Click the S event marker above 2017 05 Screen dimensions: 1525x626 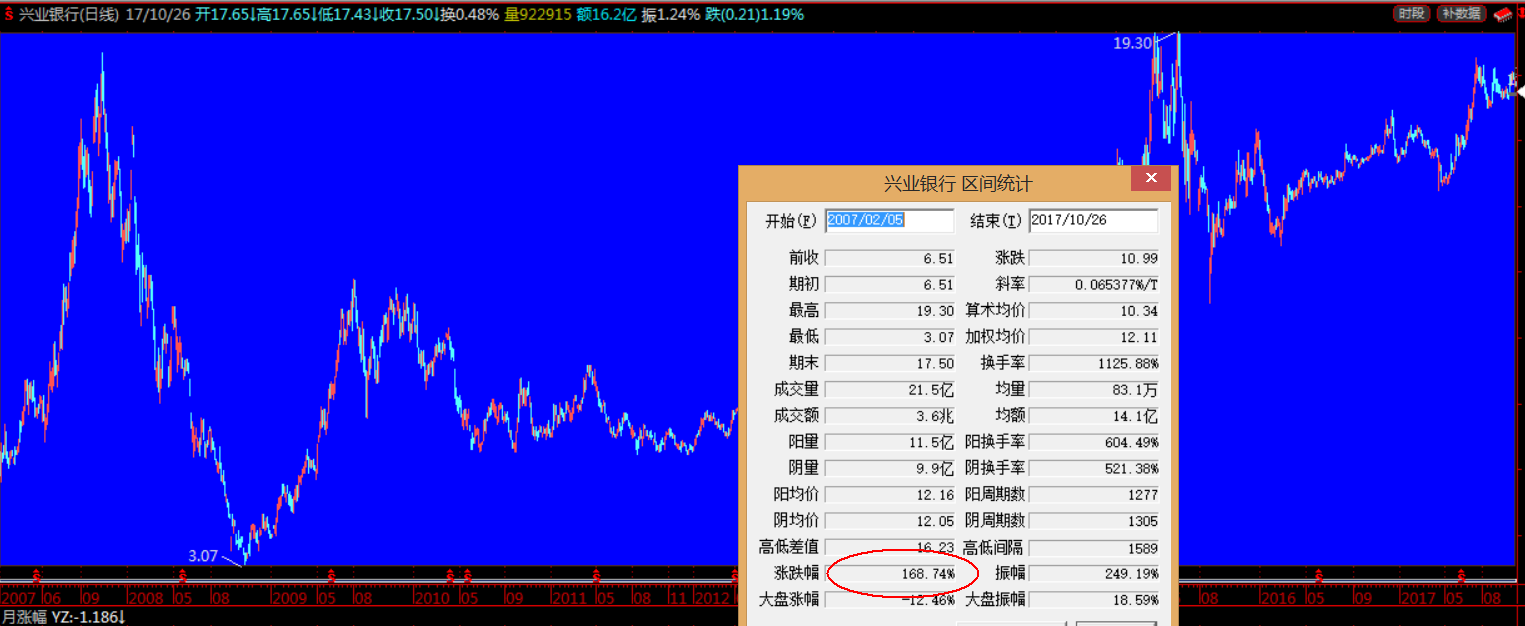pyautogui.click(x=1462, y=575)
